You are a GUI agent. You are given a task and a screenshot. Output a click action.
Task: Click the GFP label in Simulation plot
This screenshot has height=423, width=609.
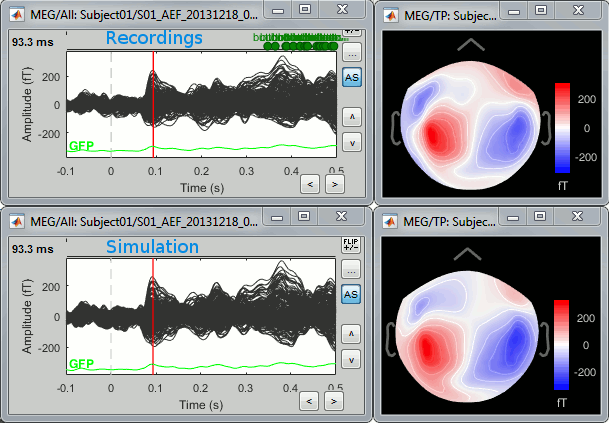coord(81,363)
